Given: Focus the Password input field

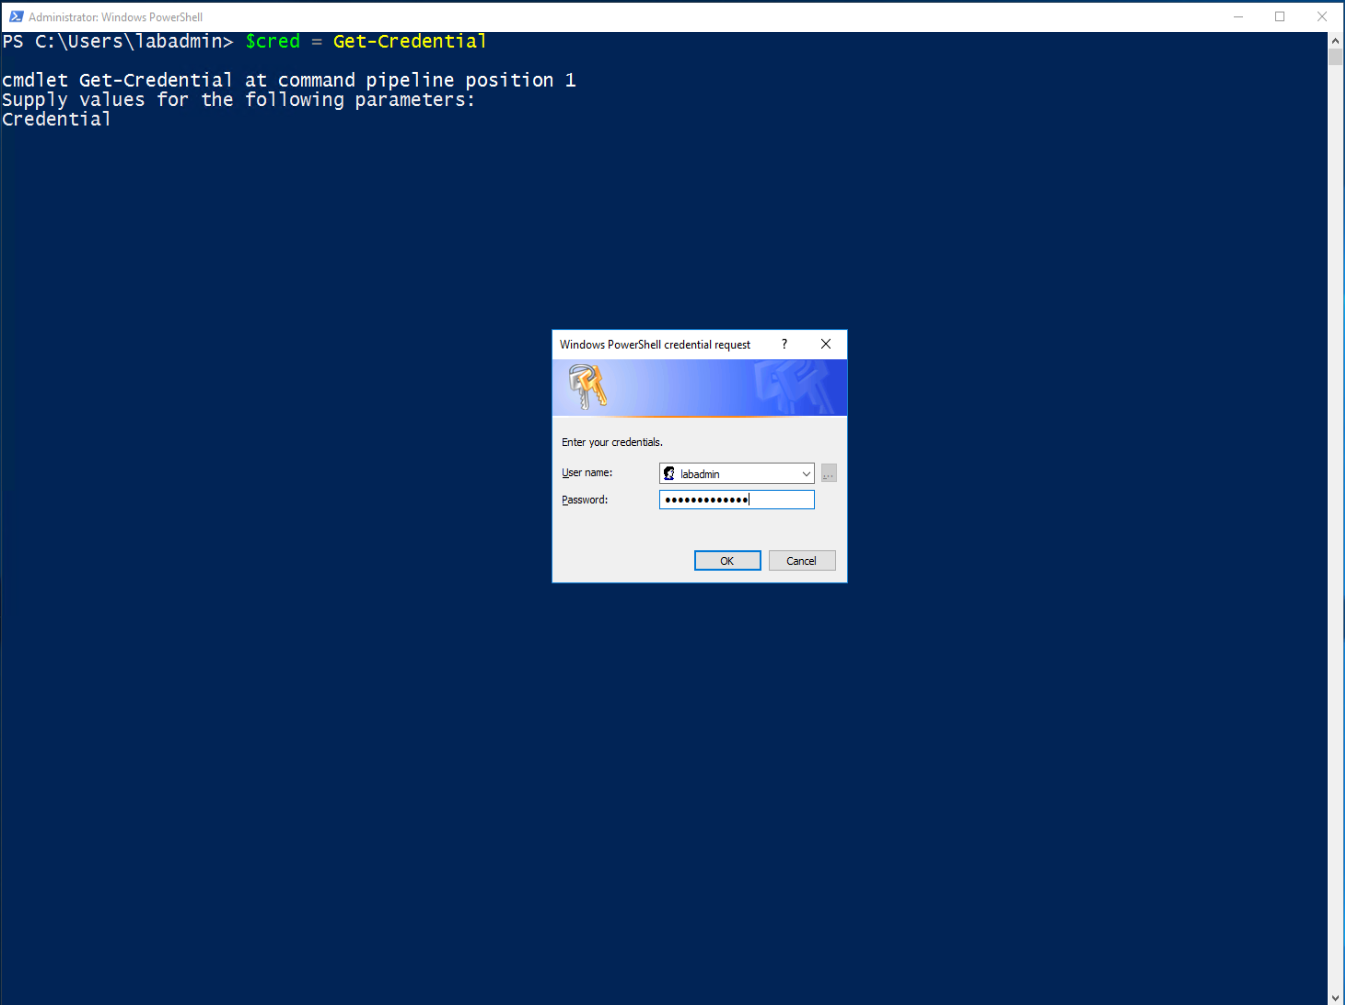Looking at the screenshot, I should pos(736,500).
